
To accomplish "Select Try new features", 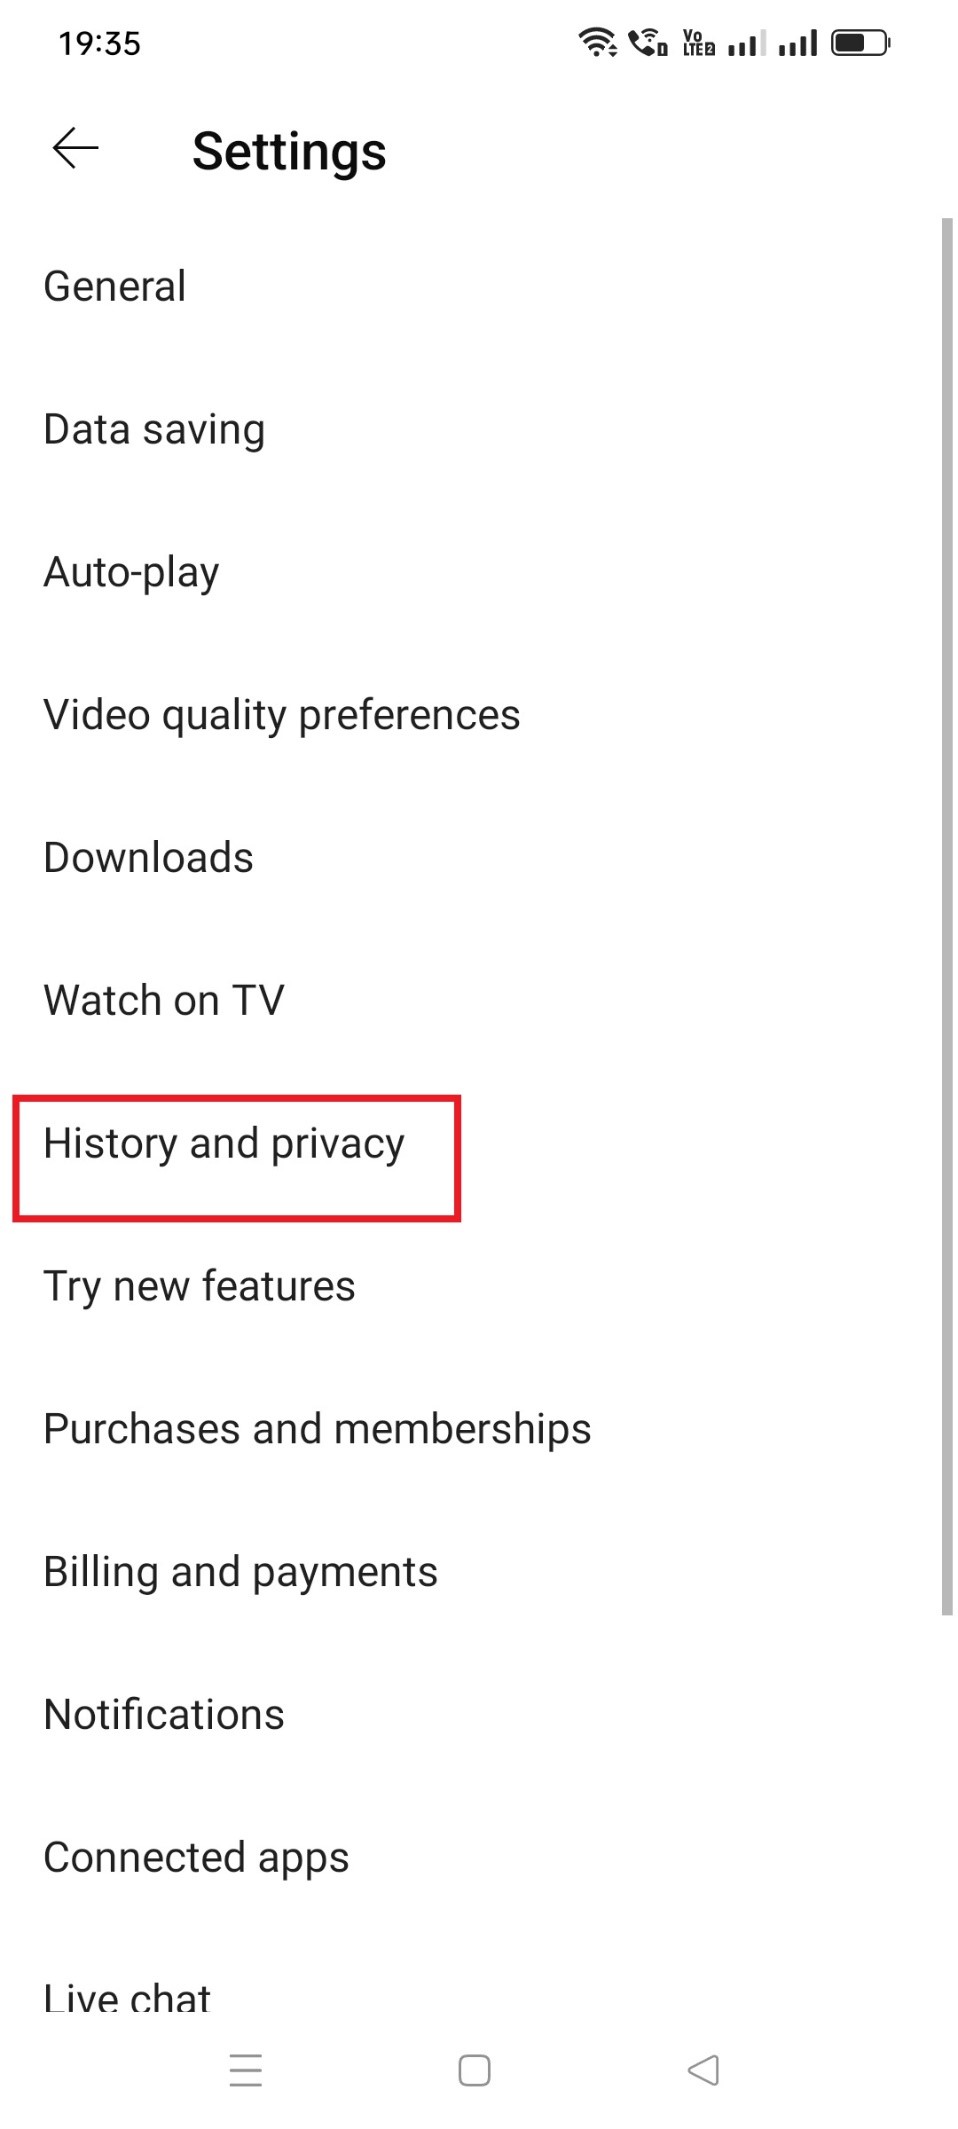I will click(199, 1286).
